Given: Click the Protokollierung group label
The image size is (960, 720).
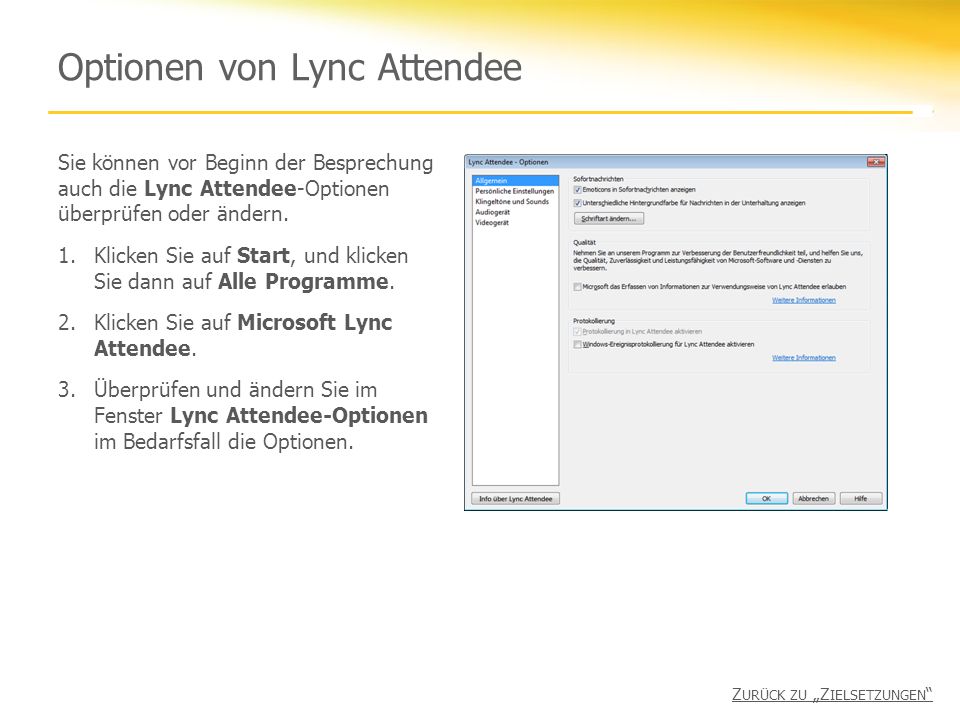Looking at the screenshot, I should pyautogui.click(x=594, y=321).
